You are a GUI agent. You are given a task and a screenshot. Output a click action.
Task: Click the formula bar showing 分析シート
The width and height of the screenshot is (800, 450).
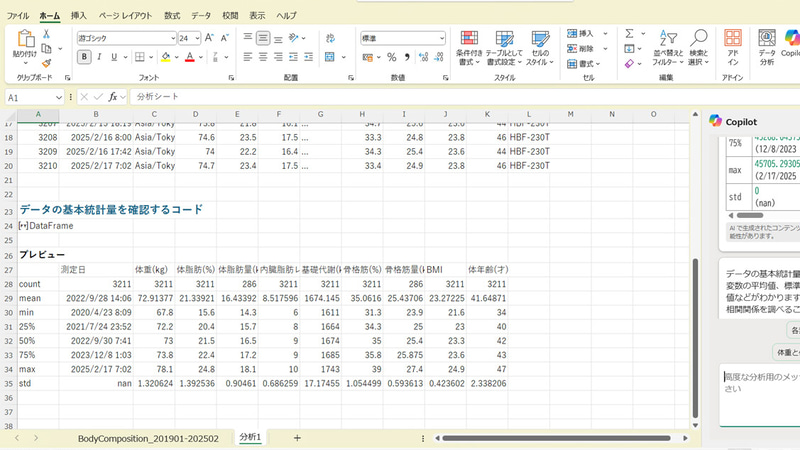[x=464, y=96]
